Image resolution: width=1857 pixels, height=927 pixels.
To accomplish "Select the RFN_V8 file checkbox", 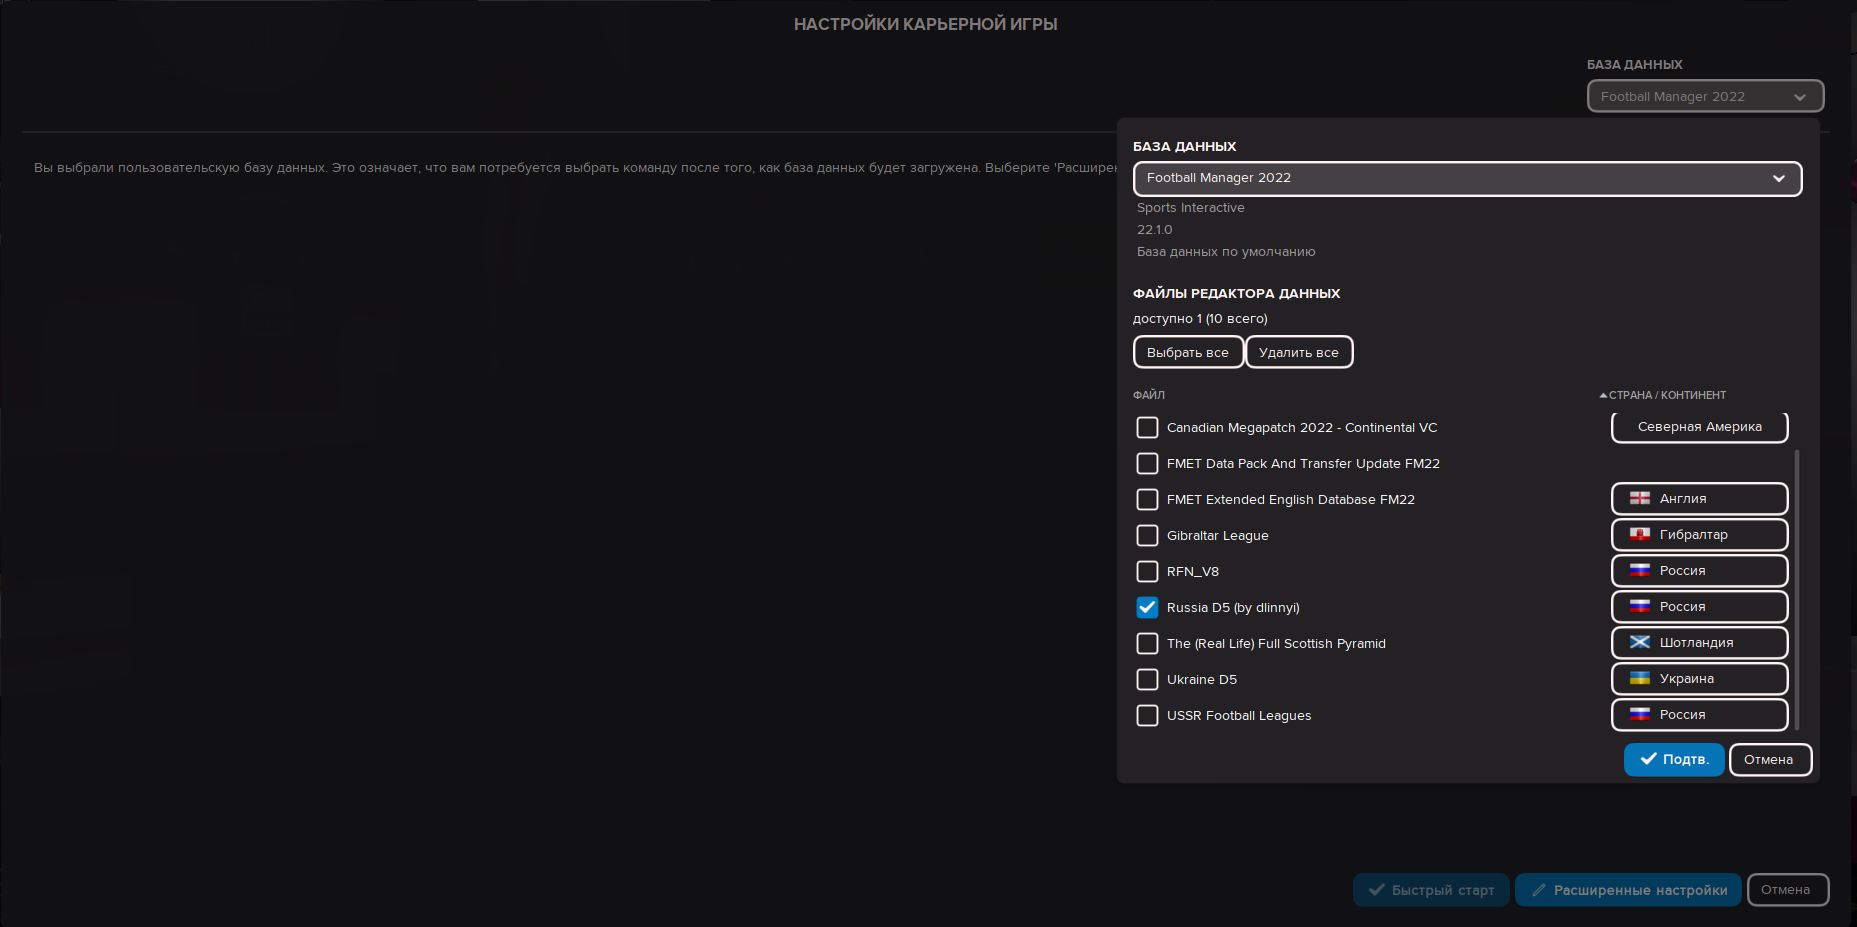I will (x=1147, y=571).
